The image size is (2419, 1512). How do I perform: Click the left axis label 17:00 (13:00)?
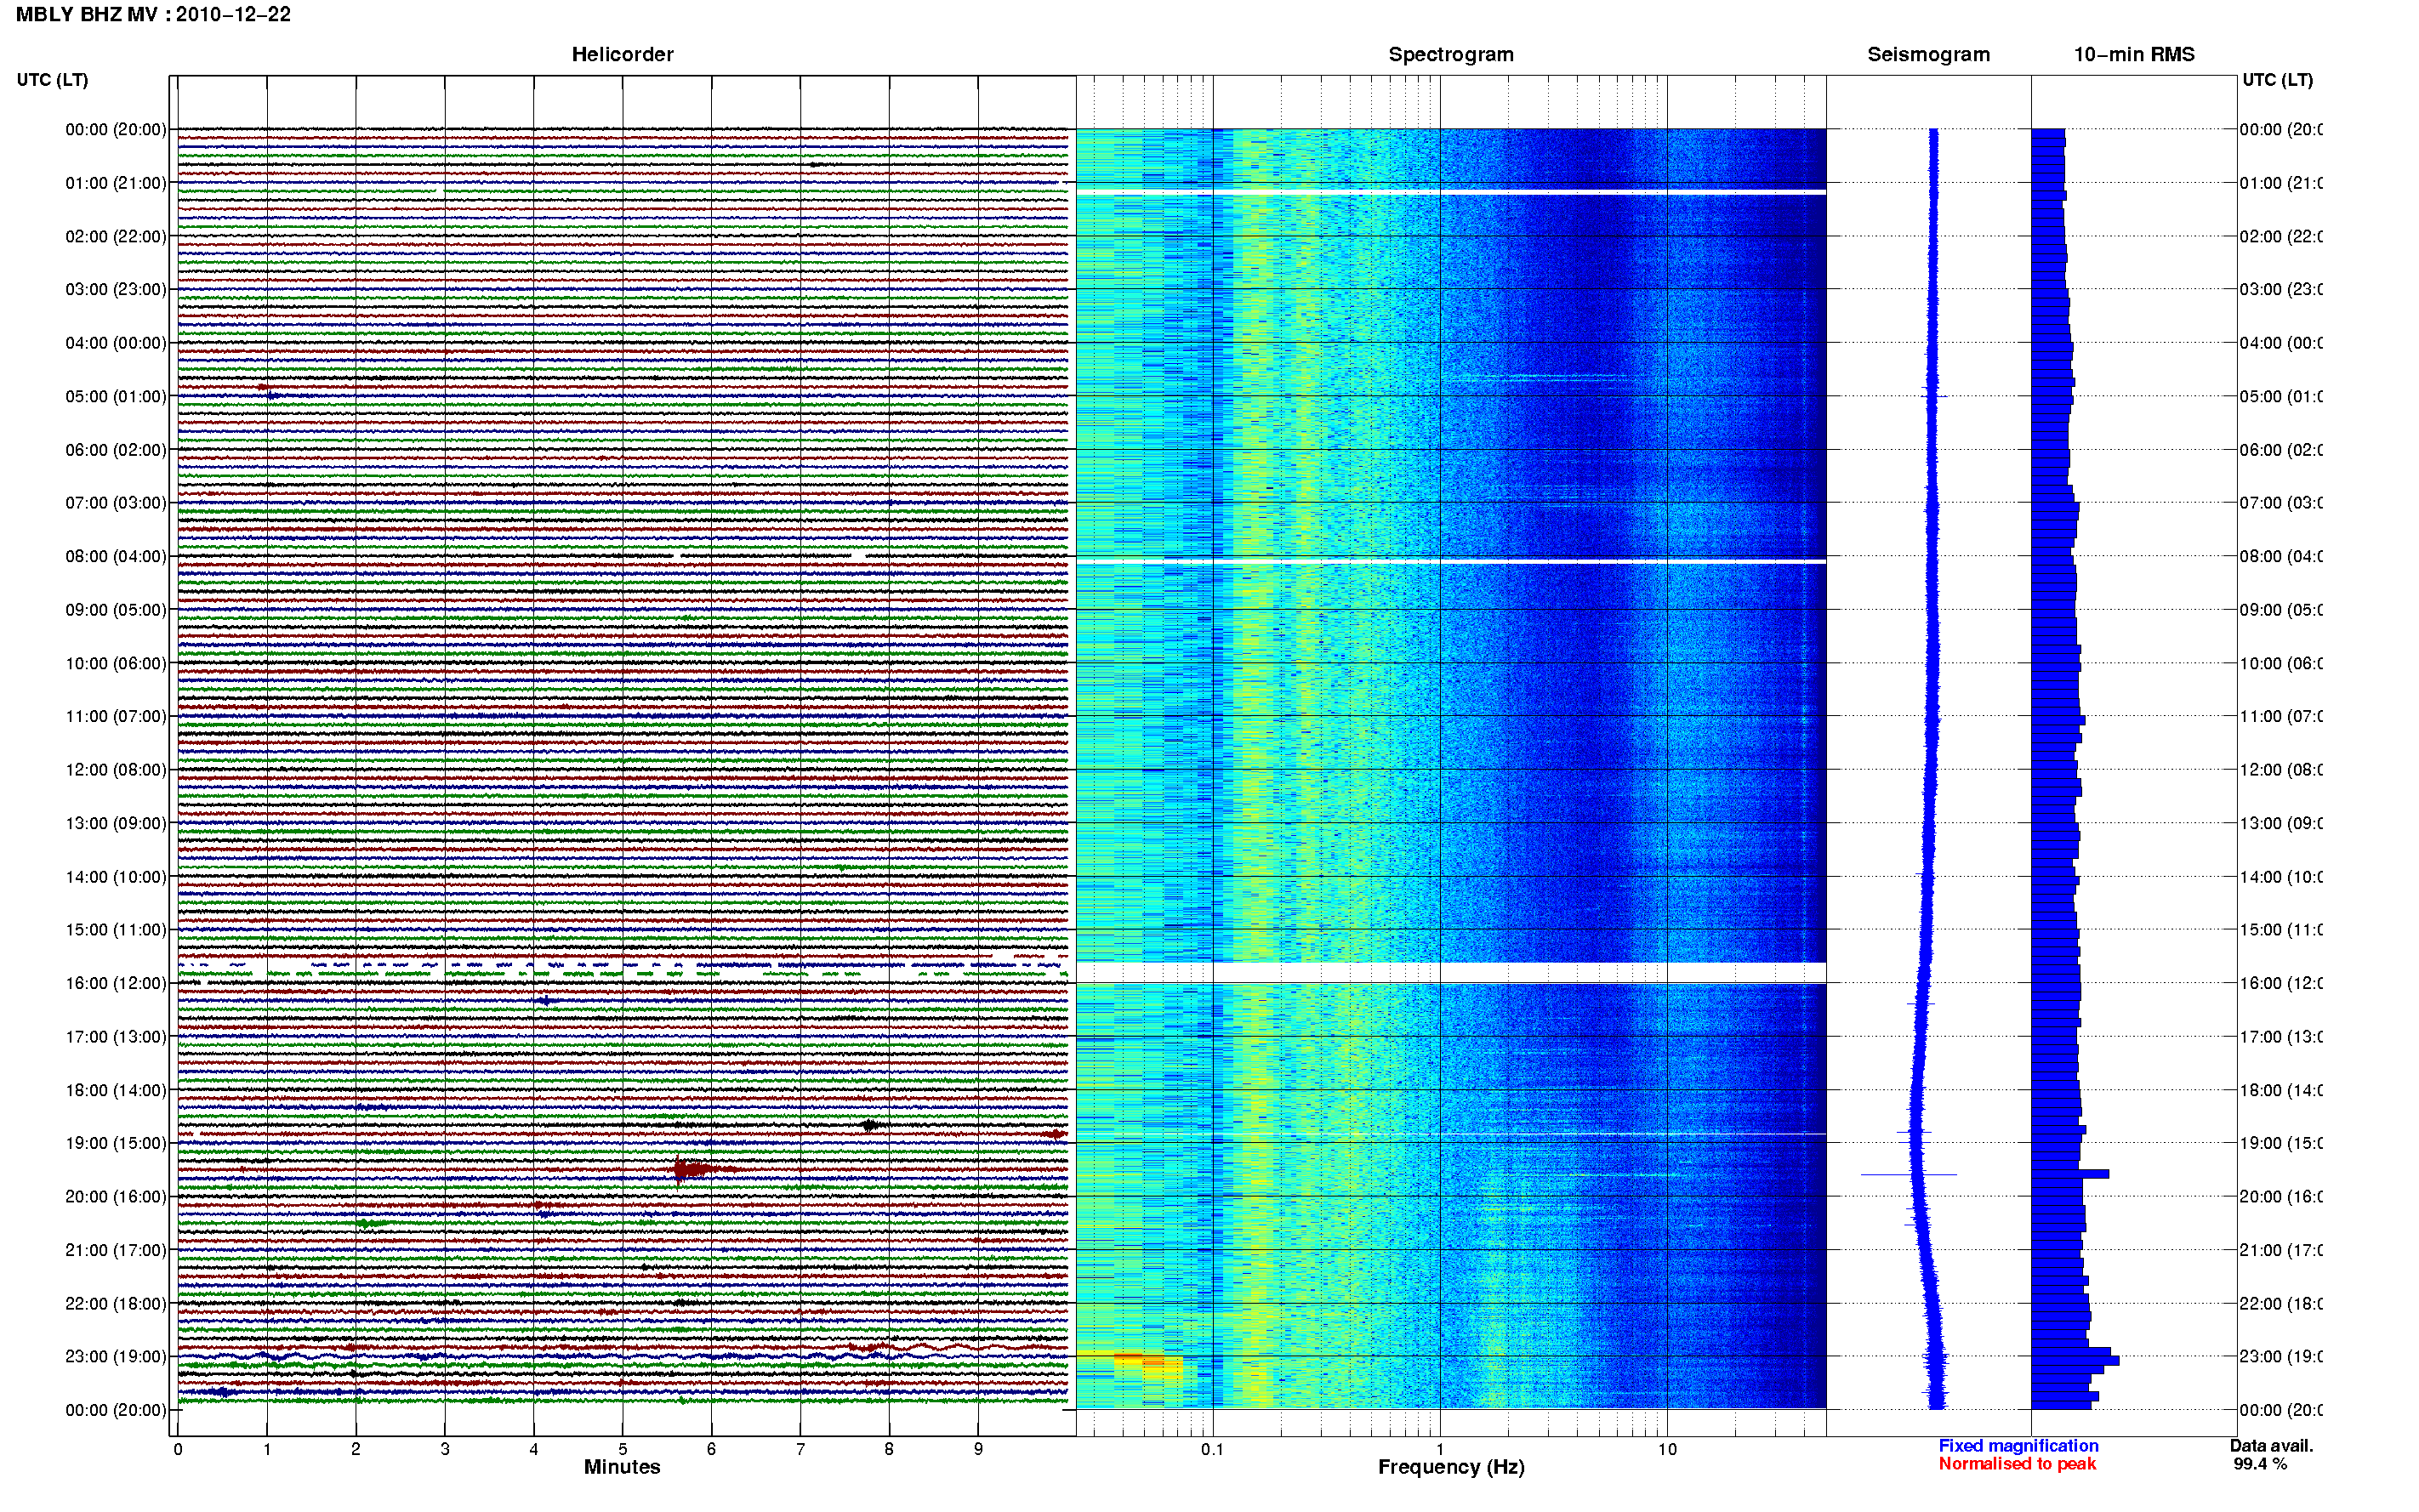(116, 1037)
